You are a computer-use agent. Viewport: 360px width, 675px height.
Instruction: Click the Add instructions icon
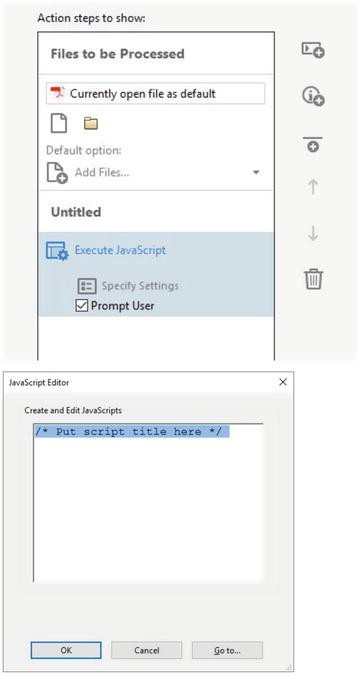coord(313,97)
